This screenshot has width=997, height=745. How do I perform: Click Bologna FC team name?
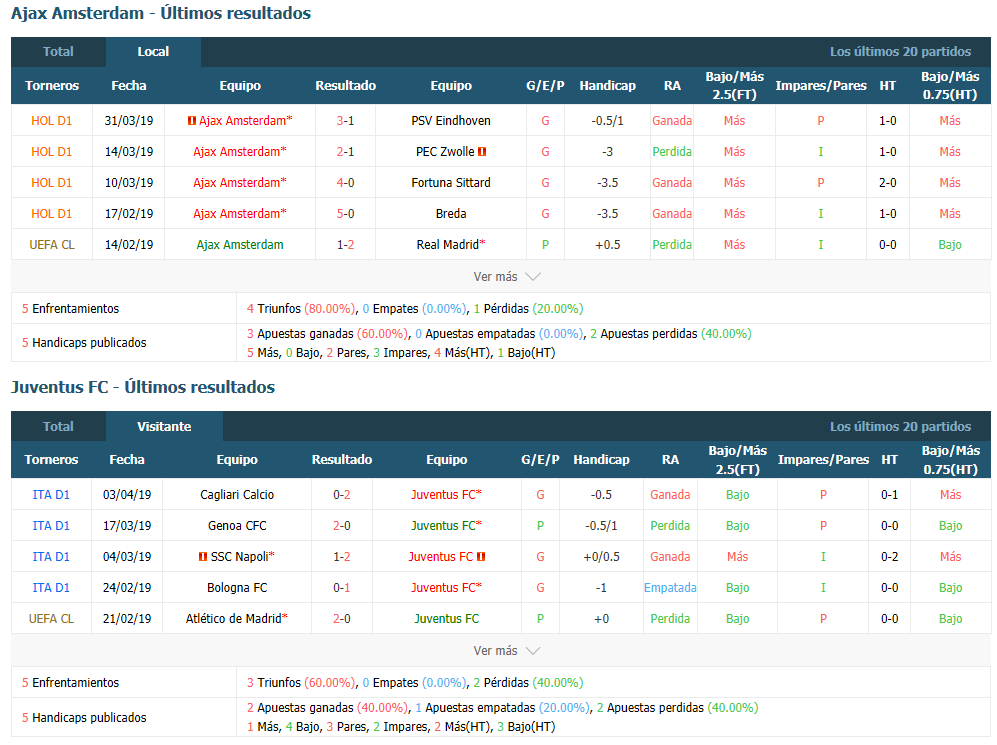(x=237, y=588)
